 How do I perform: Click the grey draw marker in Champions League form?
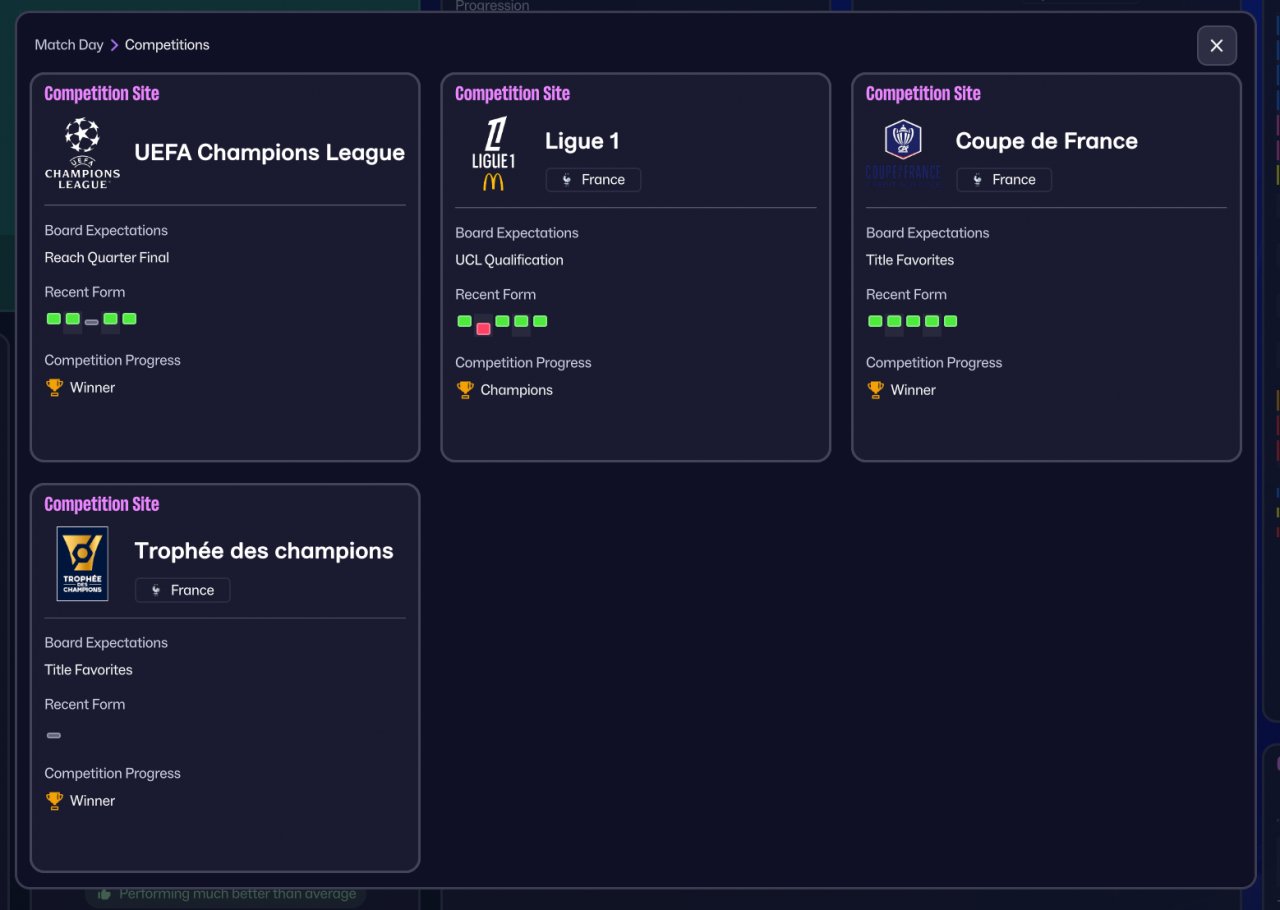tap(91, 322)
